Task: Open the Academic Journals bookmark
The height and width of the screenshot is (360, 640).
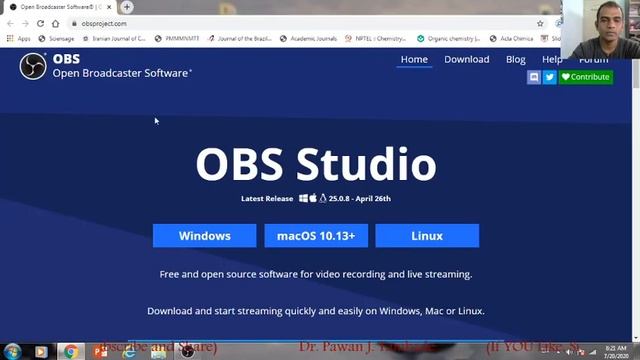Action: pyautogui.click(x=309, y=38)
